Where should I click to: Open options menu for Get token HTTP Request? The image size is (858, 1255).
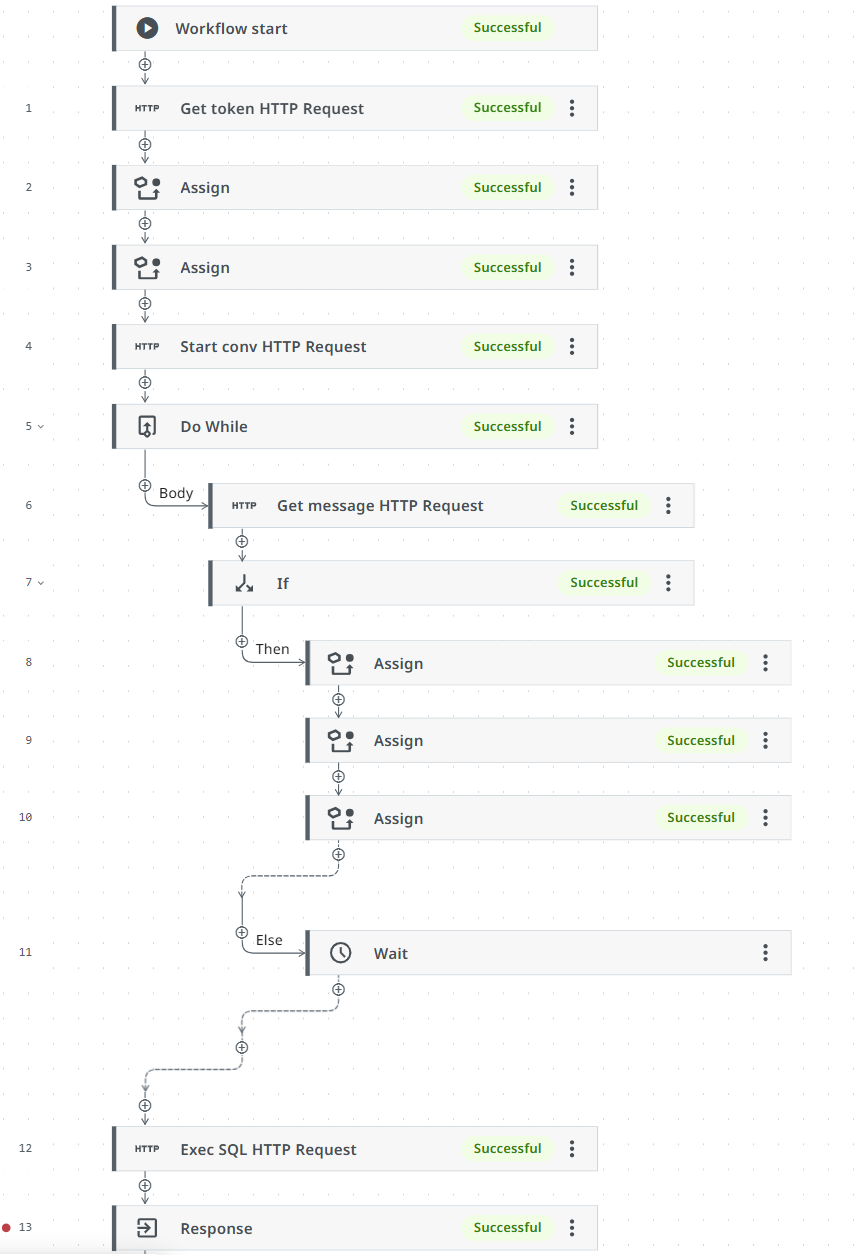572,108
